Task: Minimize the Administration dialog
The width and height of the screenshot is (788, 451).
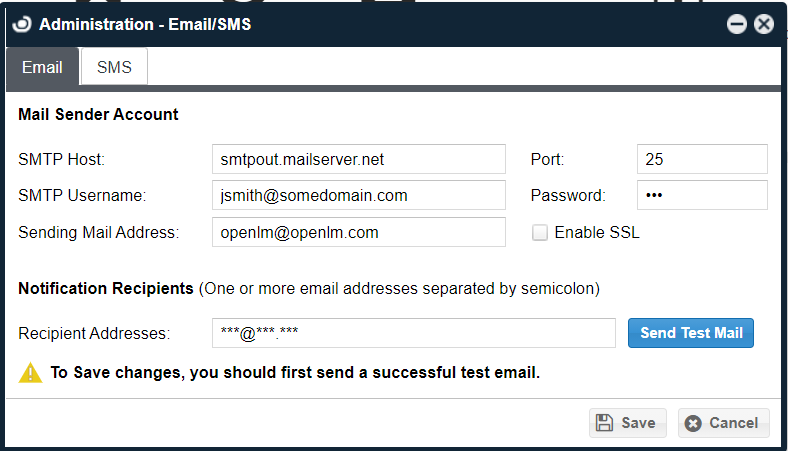Action: coord(737,24)
